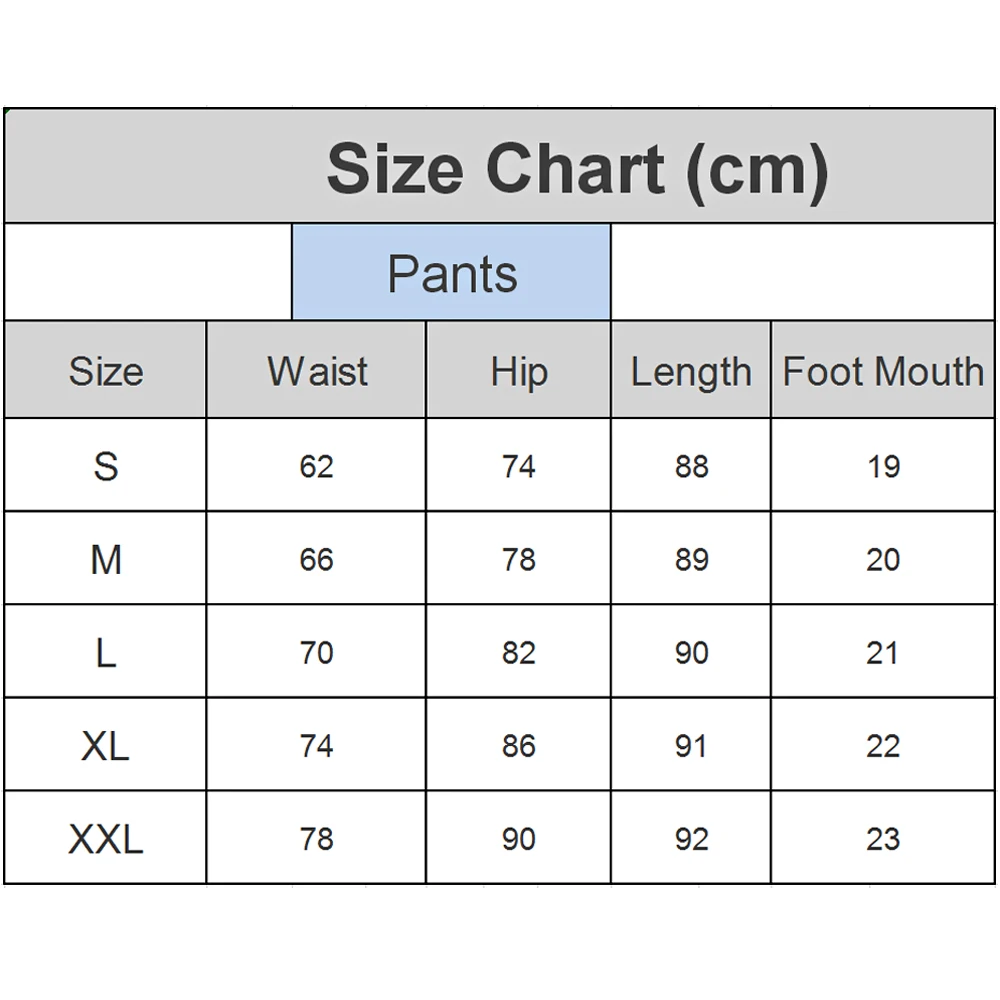The width and height of the screenshot is (1000, 1000).
Task: Click waist value 62 for size S
Action: [x=317, y=466]
